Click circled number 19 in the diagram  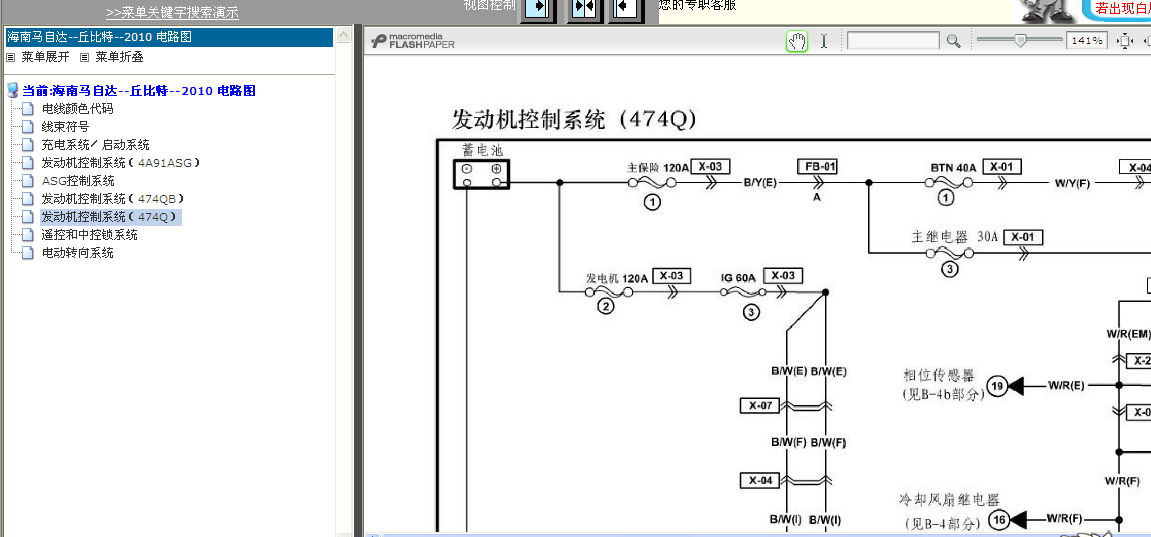(996, 386)
